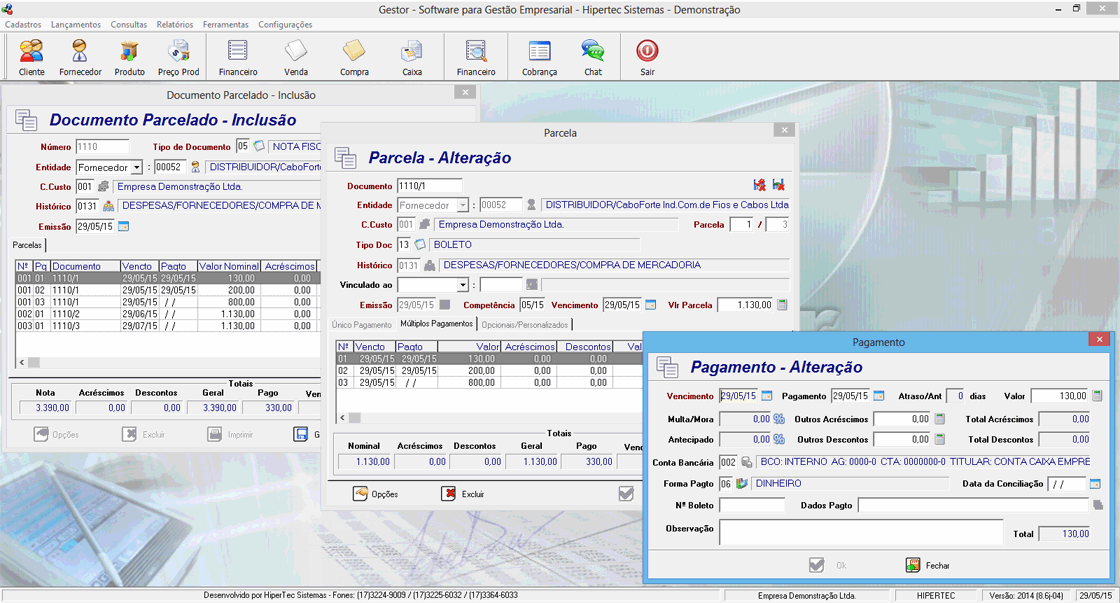The height and width of the screenshot is (603, 1120).
Task: Expand Entidade Fornecedor dropdown in Documento Parcelado
Action: [136, 167]
